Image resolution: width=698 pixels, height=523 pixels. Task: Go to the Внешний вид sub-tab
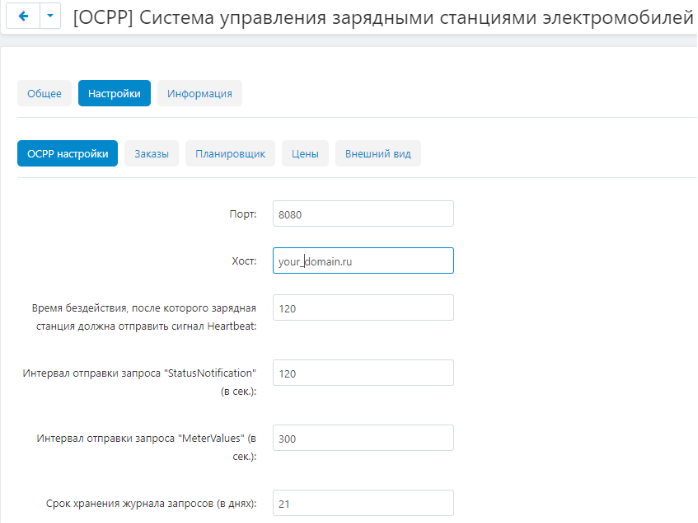[x=378, y=154]
